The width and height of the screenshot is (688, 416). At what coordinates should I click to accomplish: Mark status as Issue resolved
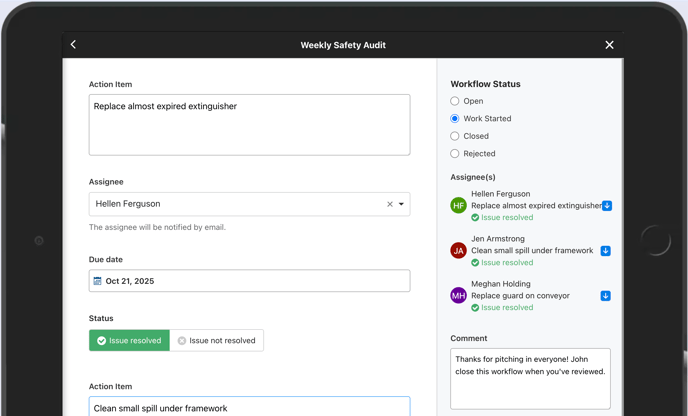click(129, 341)
